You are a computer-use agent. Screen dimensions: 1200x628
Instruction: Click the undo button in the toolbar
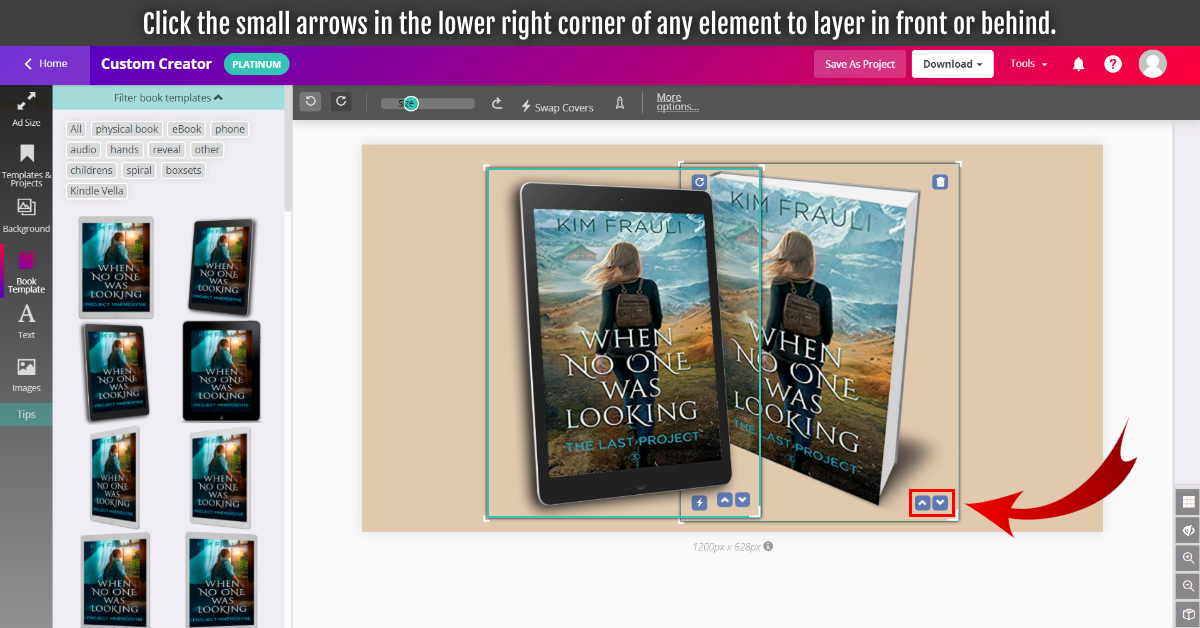pos(311,102)
